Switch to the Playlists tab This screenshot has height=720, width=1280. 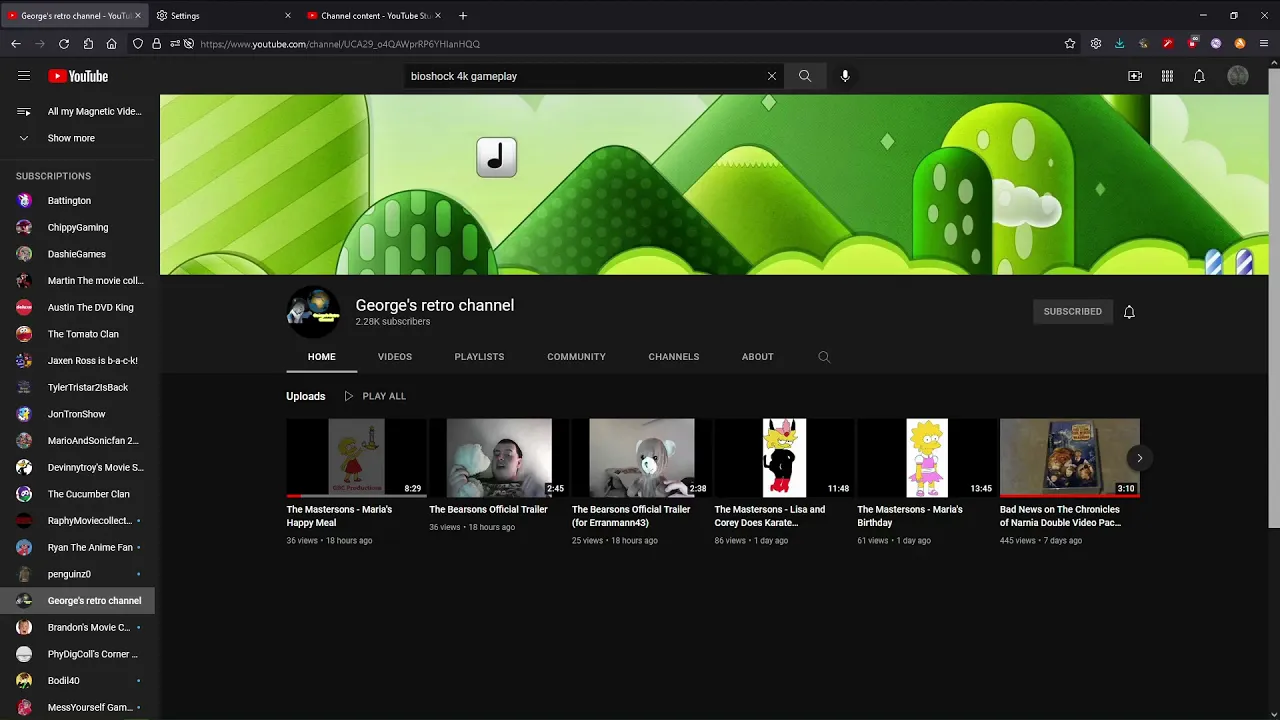point(479,357)
